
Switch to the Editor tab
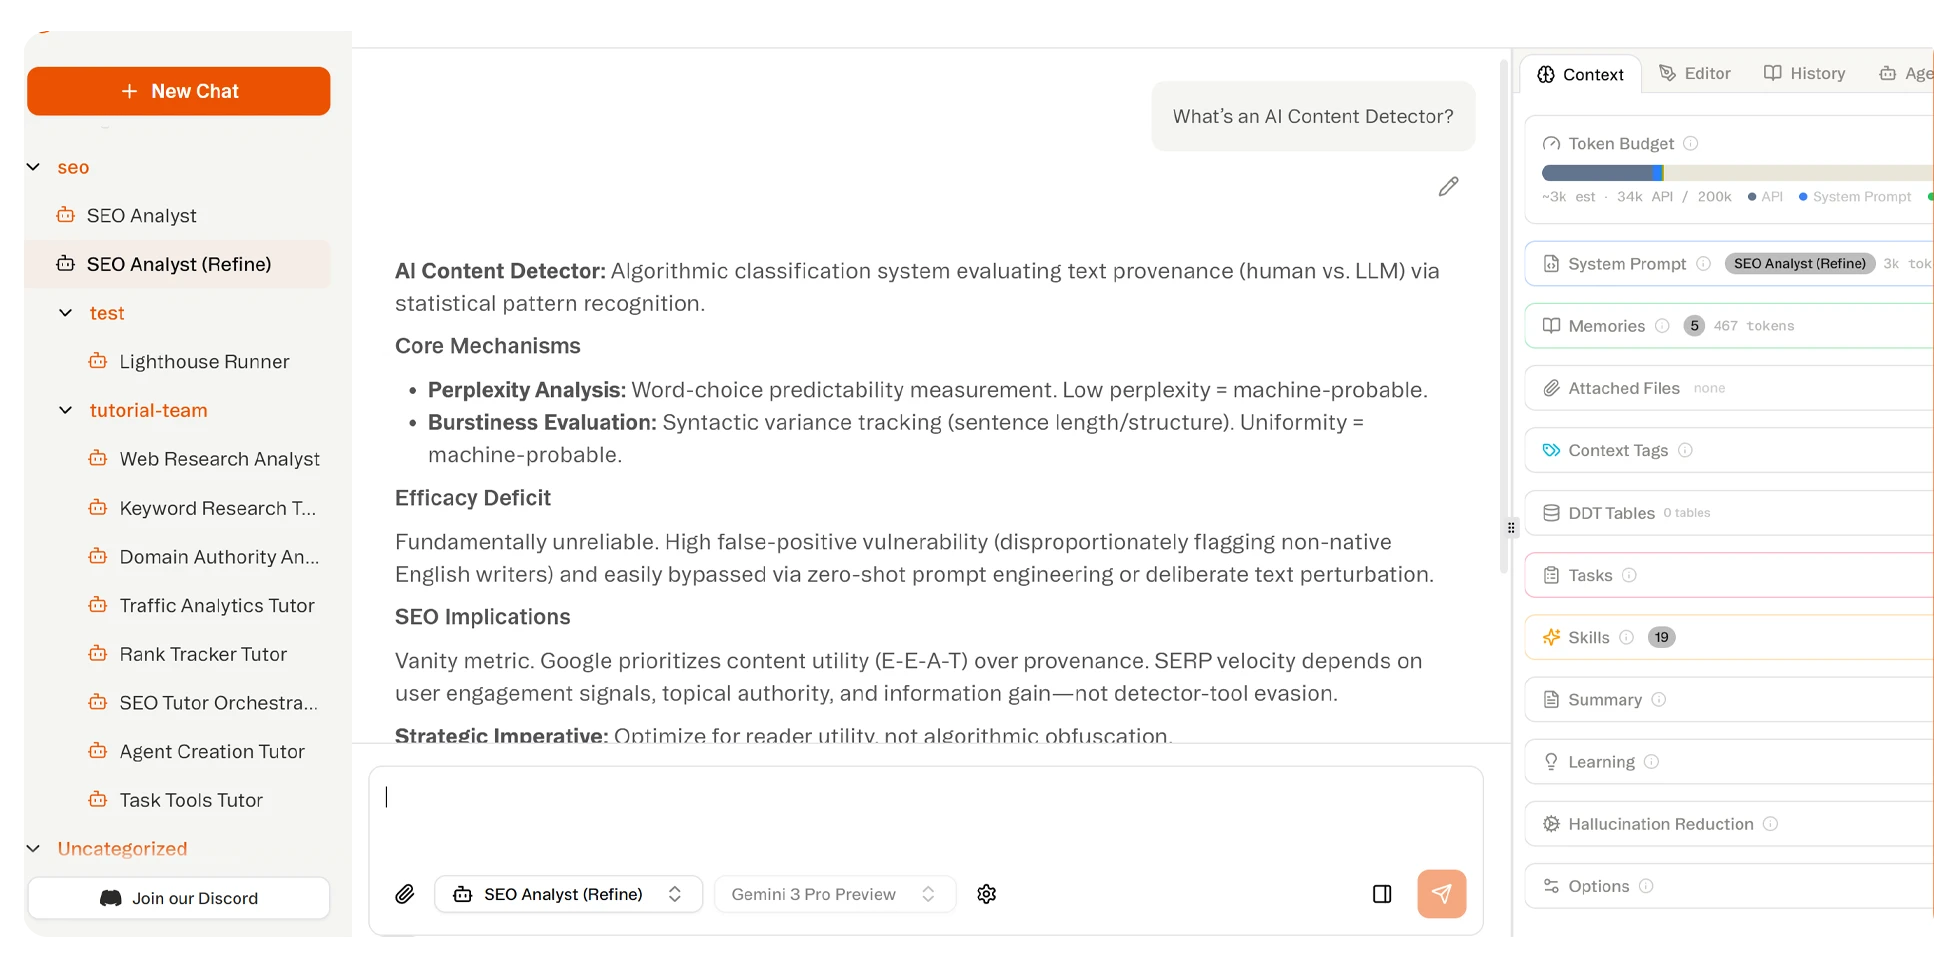tap(1695, 73)
